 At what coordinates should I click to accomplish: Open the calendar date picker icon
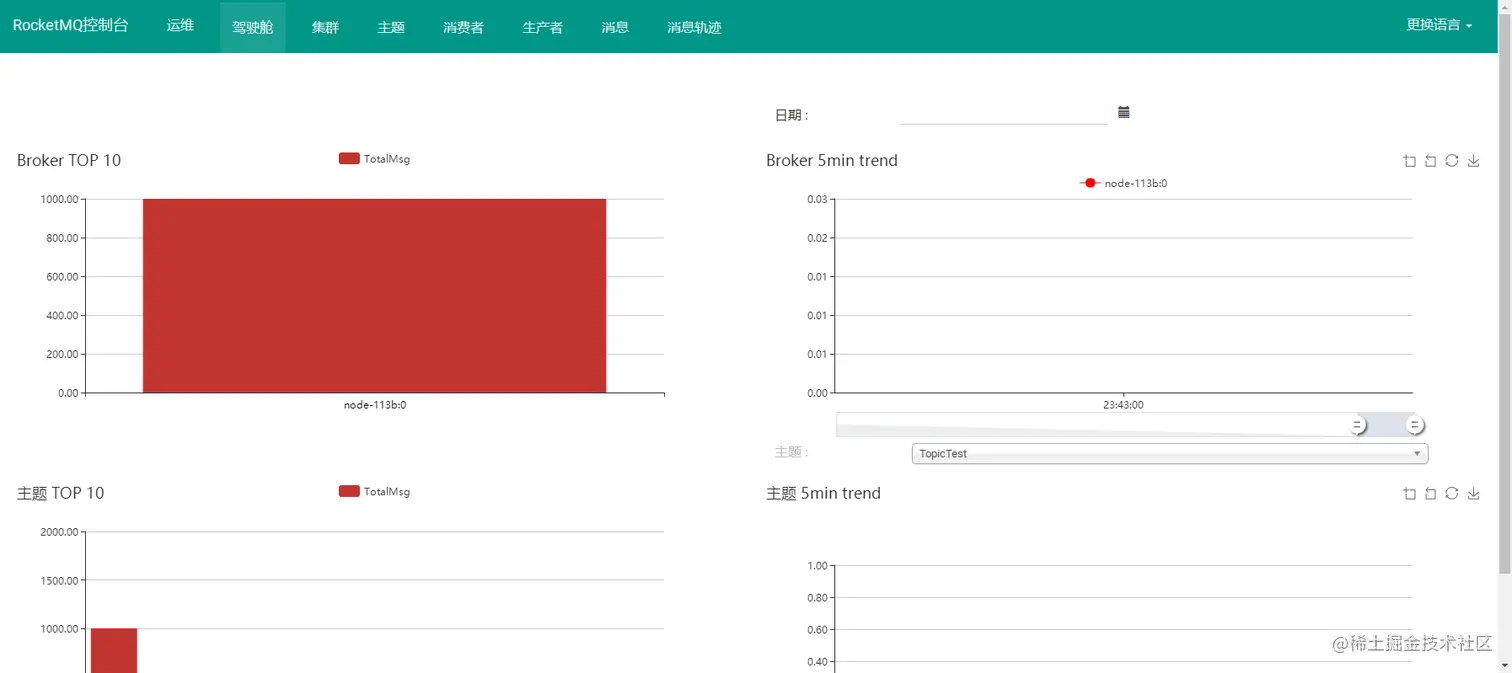pyautogui.click(x=1124, y=112)
